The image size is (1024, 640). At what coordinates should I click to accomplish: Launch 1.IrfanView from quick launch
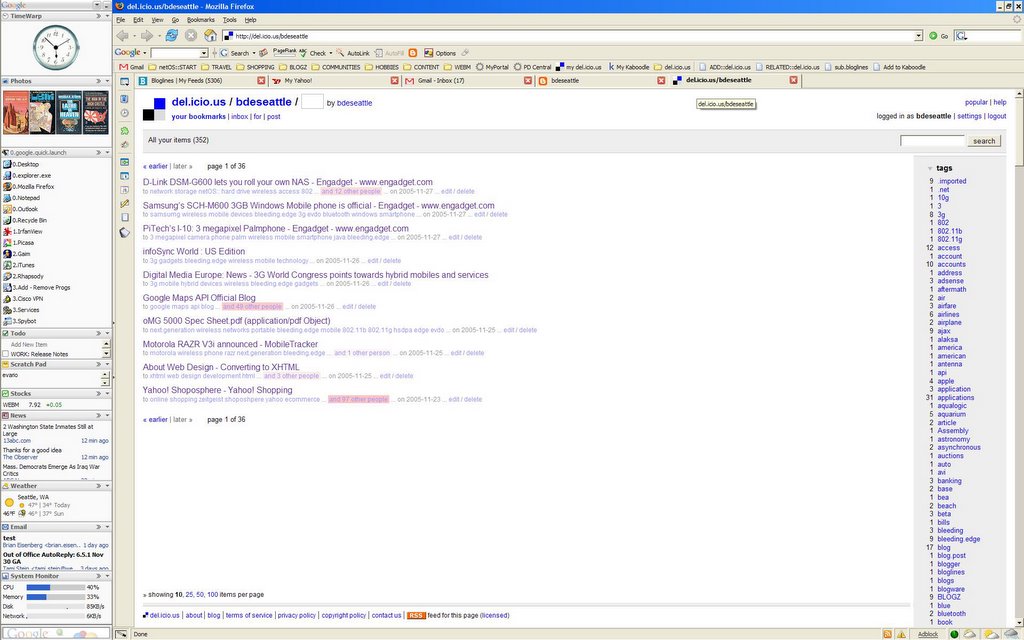pyautogui.click(x=24, y=231)
